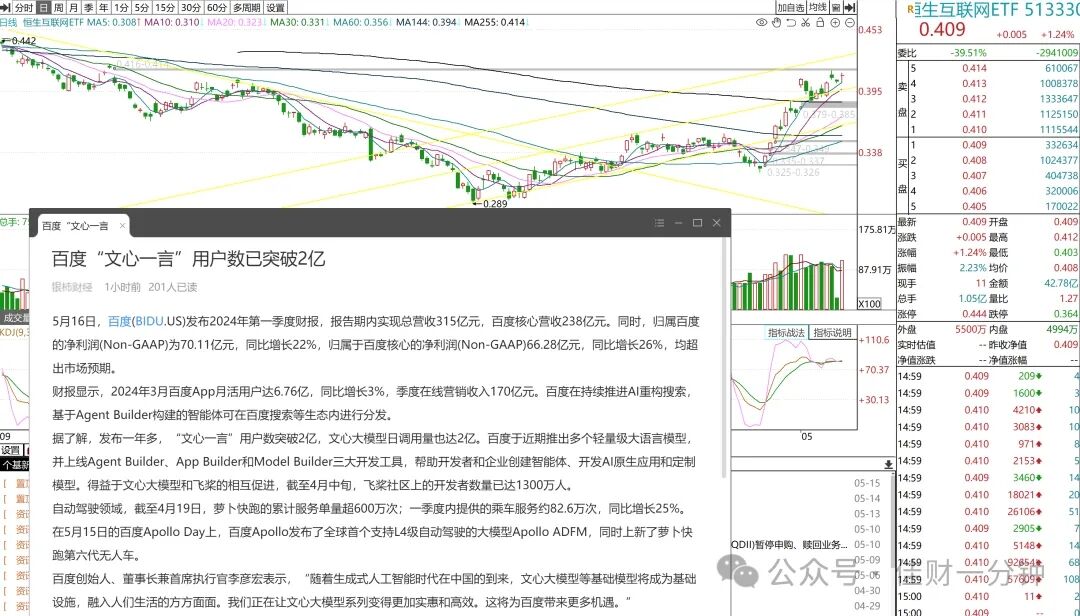This screenshot has height=616, width=1080.
Task: Open chart 设置 settings in top bar
Action: (276, 8)
